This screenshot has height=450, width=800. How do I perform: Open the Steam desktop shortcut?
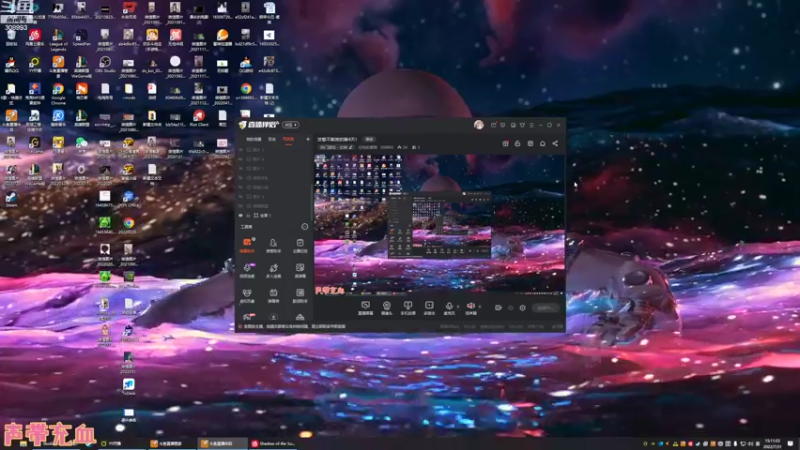pos(11,198)
